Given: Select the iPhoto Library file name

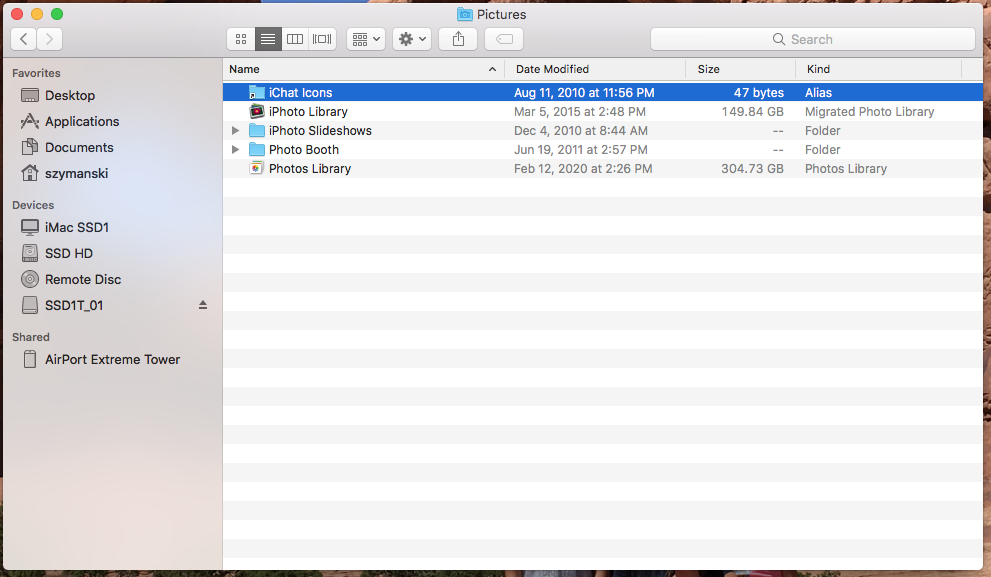Looking at the screenshot, I should (x=308, y=111).
